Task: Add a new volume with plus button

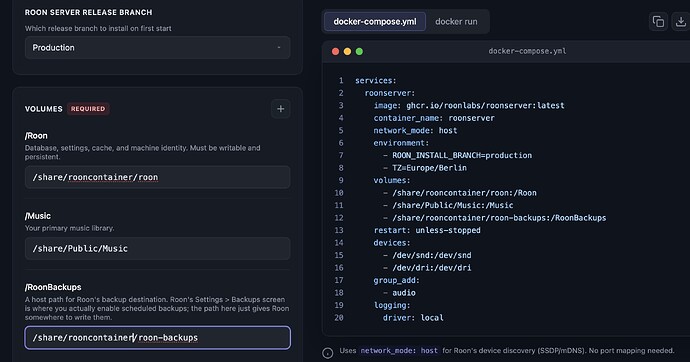Action: (x=280, y=109)
